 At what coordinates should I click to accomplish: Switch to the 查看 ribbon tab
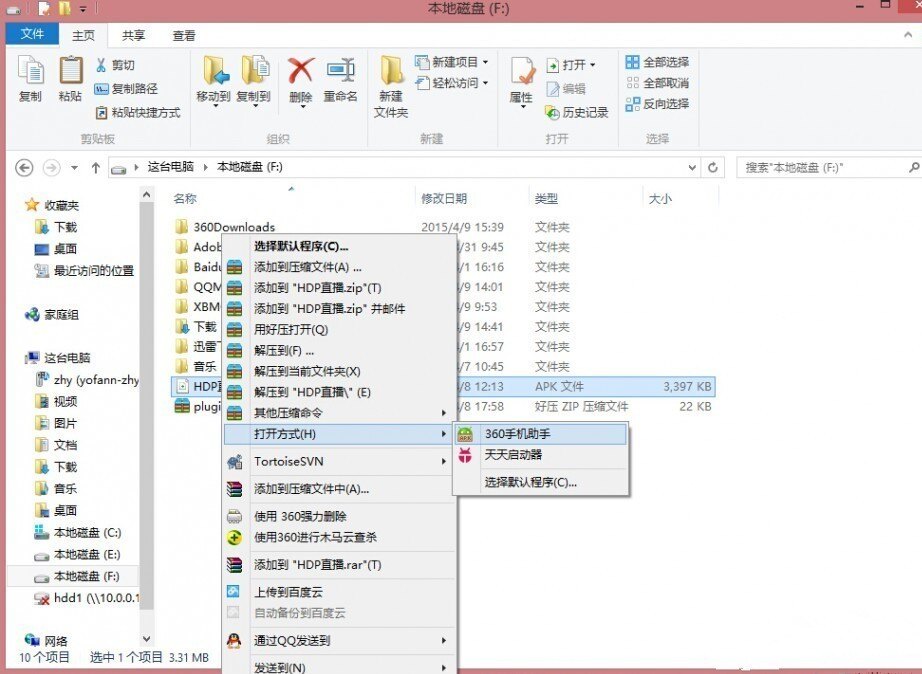(184, 35)
